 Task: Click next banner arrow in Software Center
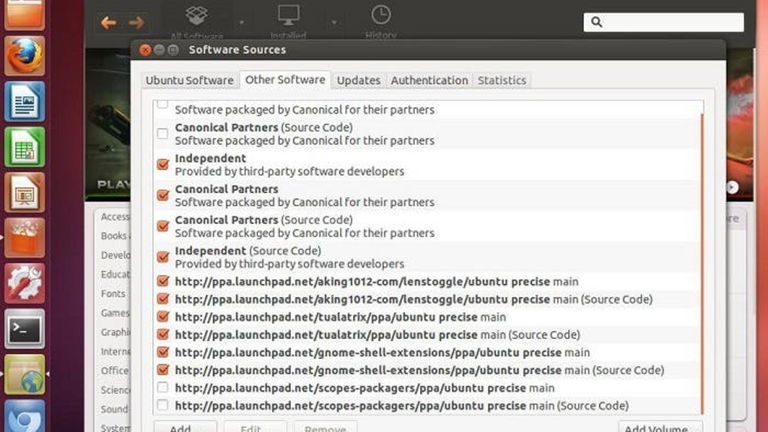pyautogui.click(x=732, y=187)
